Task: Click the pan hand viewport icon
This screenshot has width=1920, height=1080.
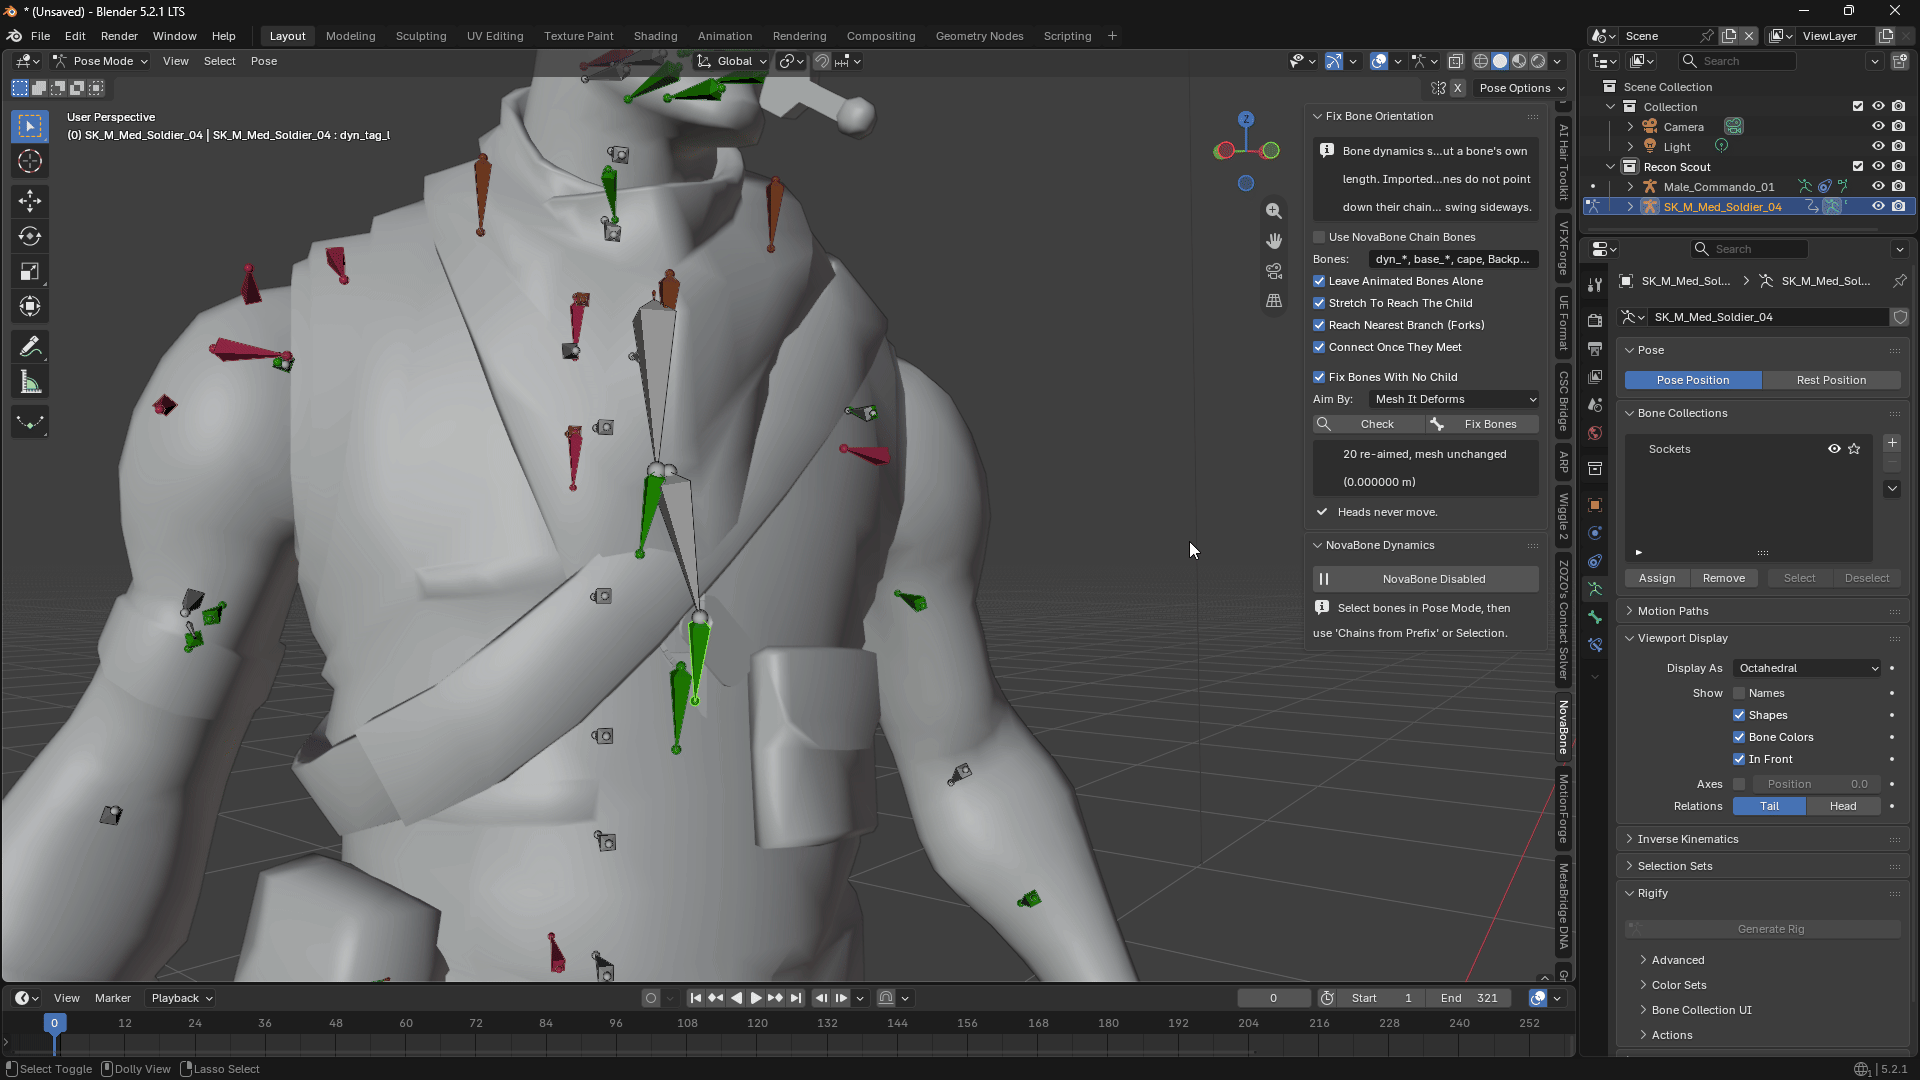Action: point(1274,241)
